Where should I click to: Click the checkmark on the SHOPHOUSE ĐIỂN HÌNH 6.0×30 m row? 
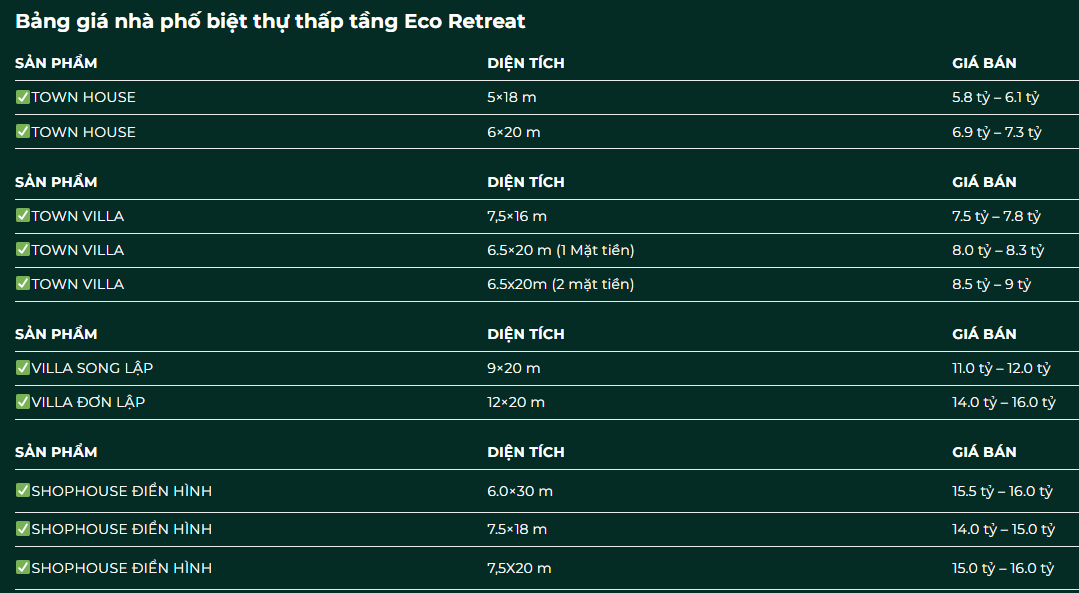click(23, 491)
